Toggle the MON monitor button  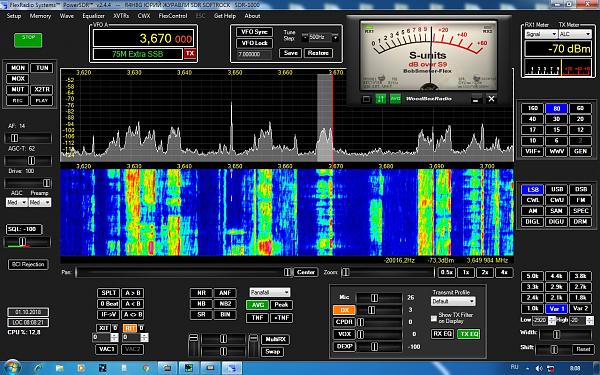click(x=18, y=68)
